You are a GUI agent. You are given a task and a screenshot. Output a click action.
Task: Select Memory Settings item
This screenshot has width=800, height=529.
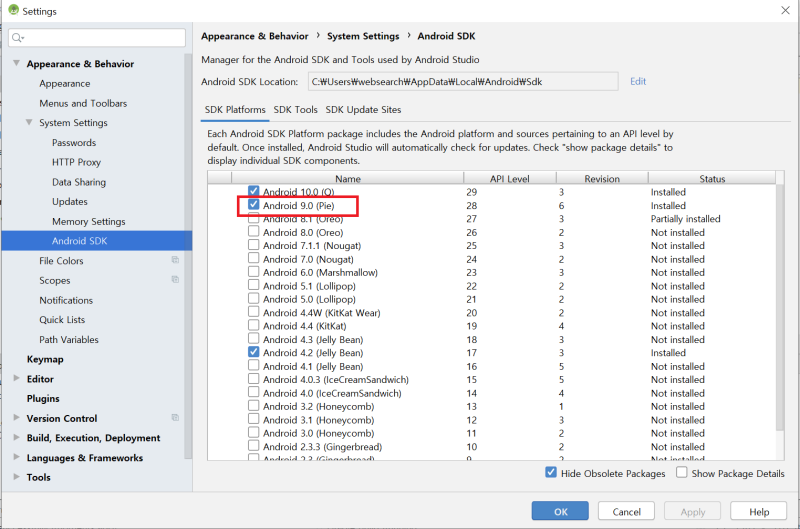click(x=89, y=221)
